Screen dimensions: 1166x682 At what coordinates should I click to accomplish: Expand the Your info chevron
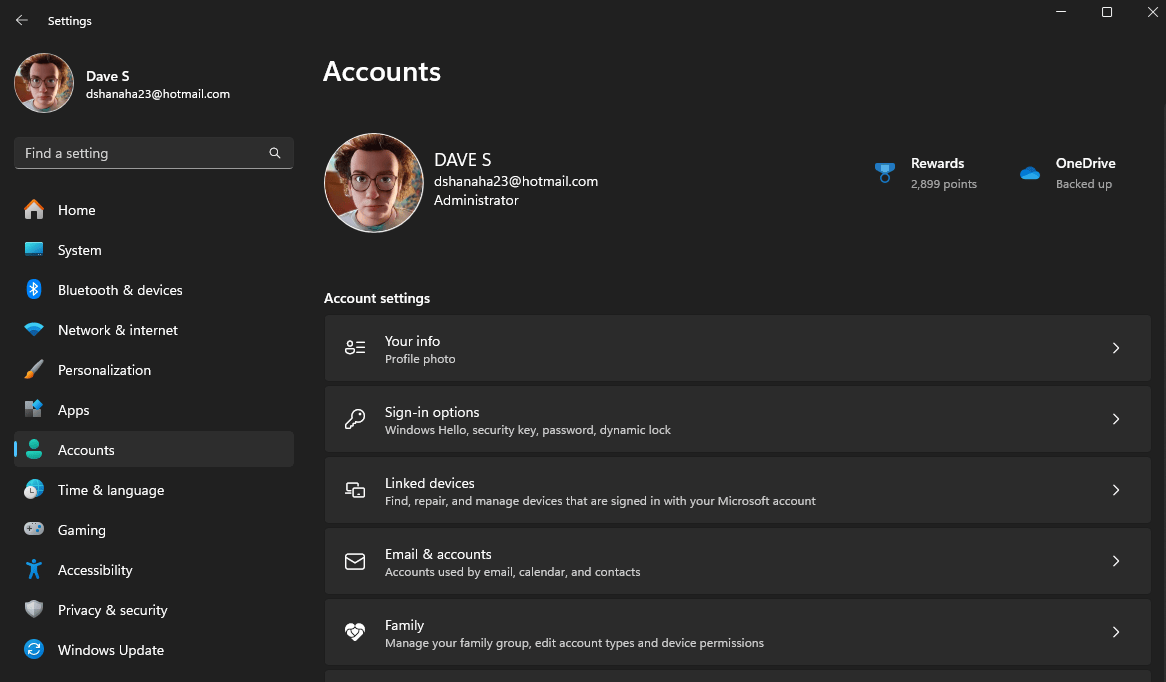pyautogui.click(x=1116, y=348)
